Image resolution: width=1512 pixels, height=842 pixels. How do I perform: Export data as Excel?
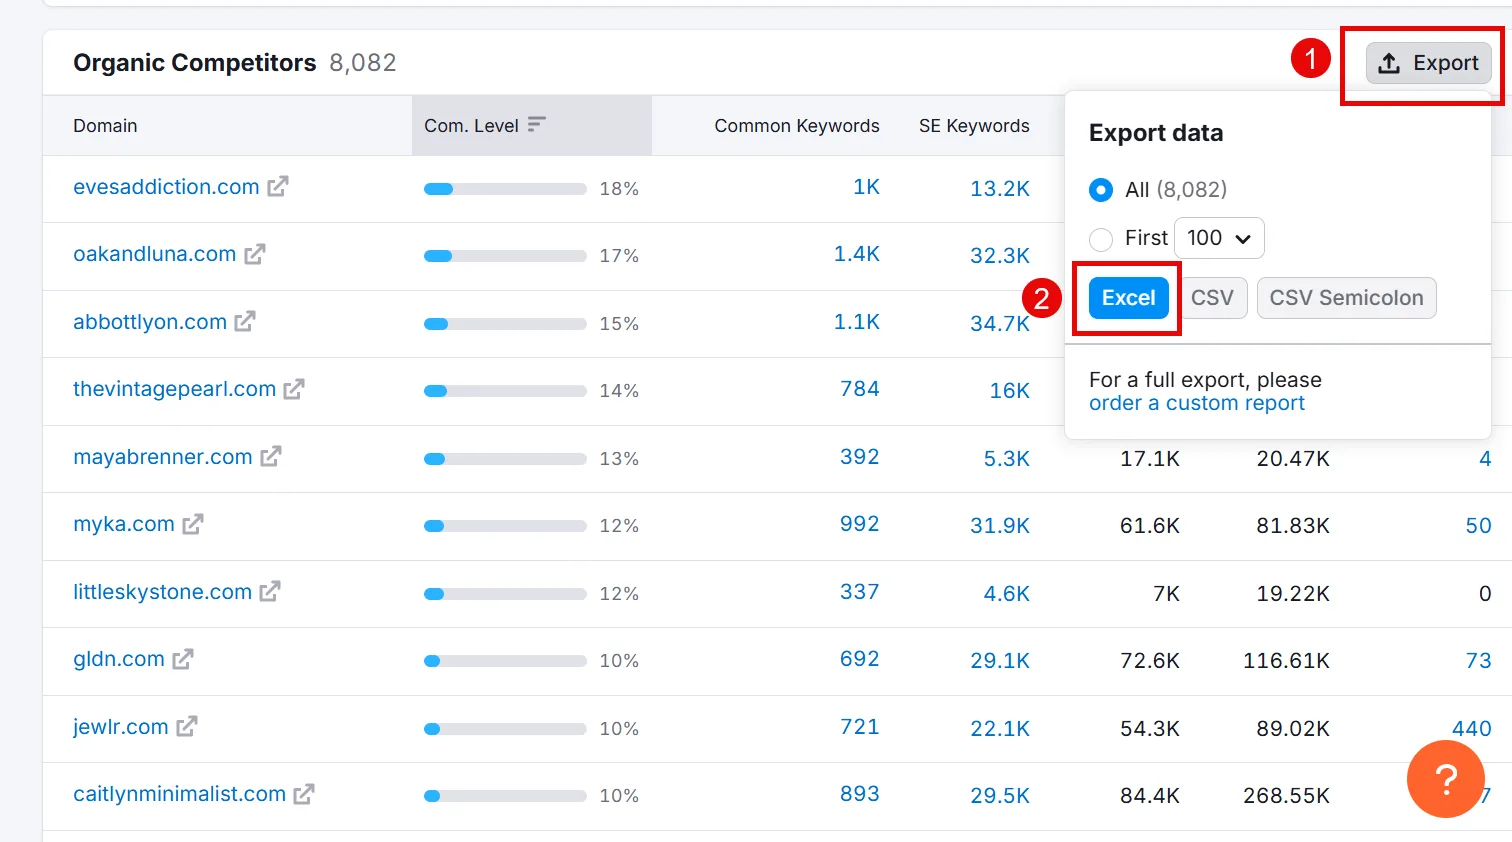1129,298
